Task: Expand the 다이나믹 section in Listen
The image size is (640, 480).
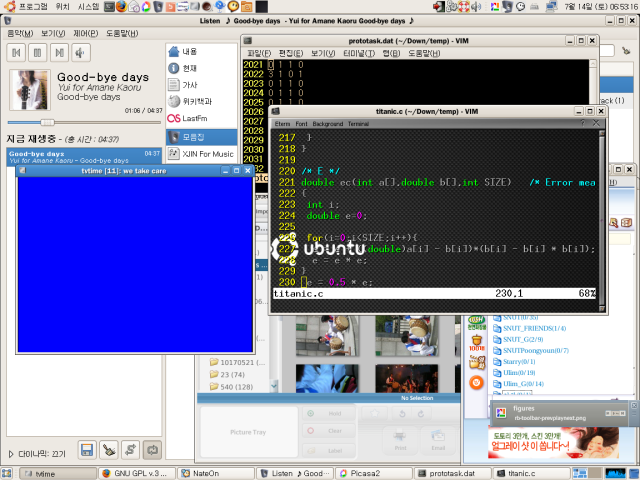Action: [11, 454]
